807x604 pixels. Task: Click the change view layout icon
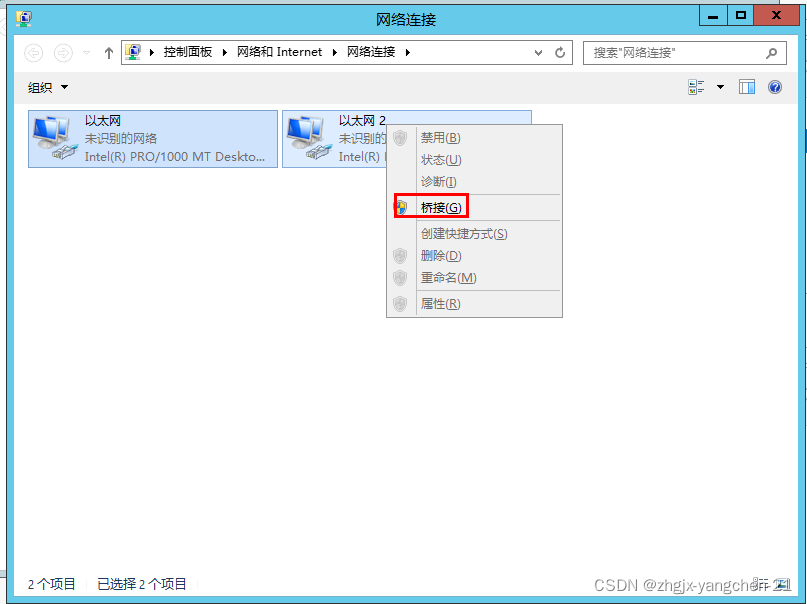pyautogui.click(x=696, y=87)
